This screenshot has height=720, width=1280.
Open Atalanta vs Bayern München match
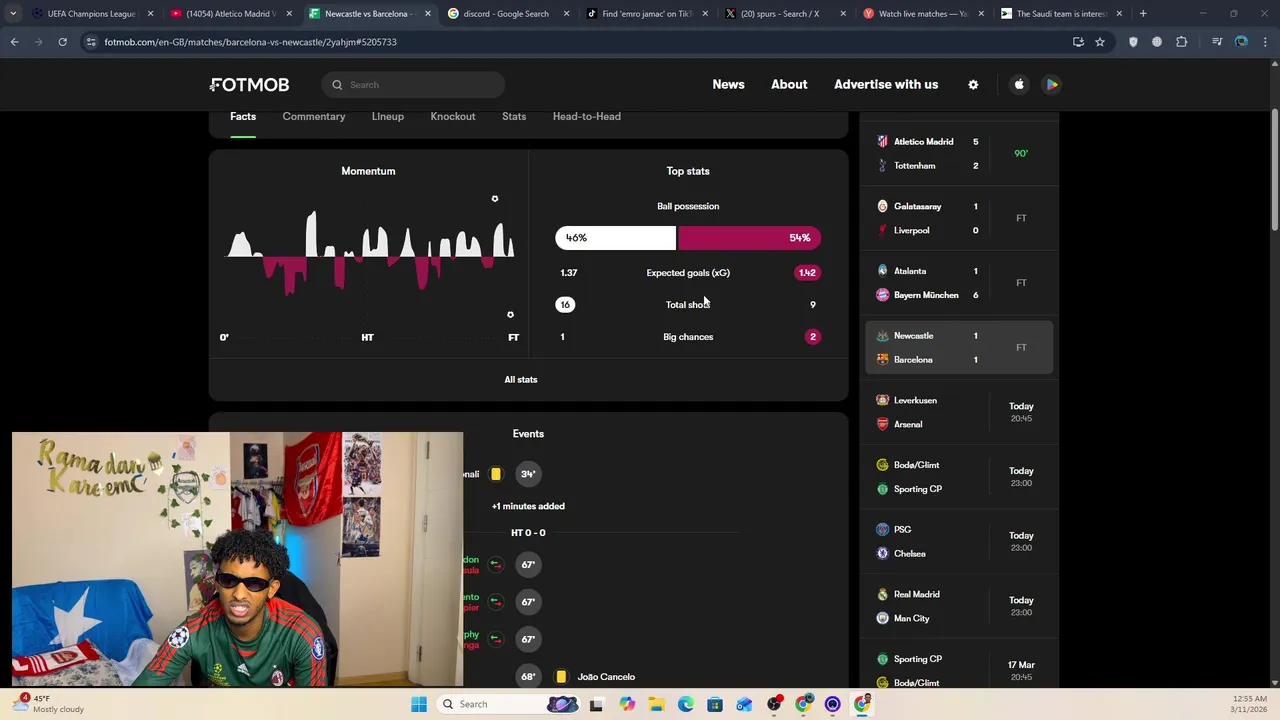coord(957,283)
